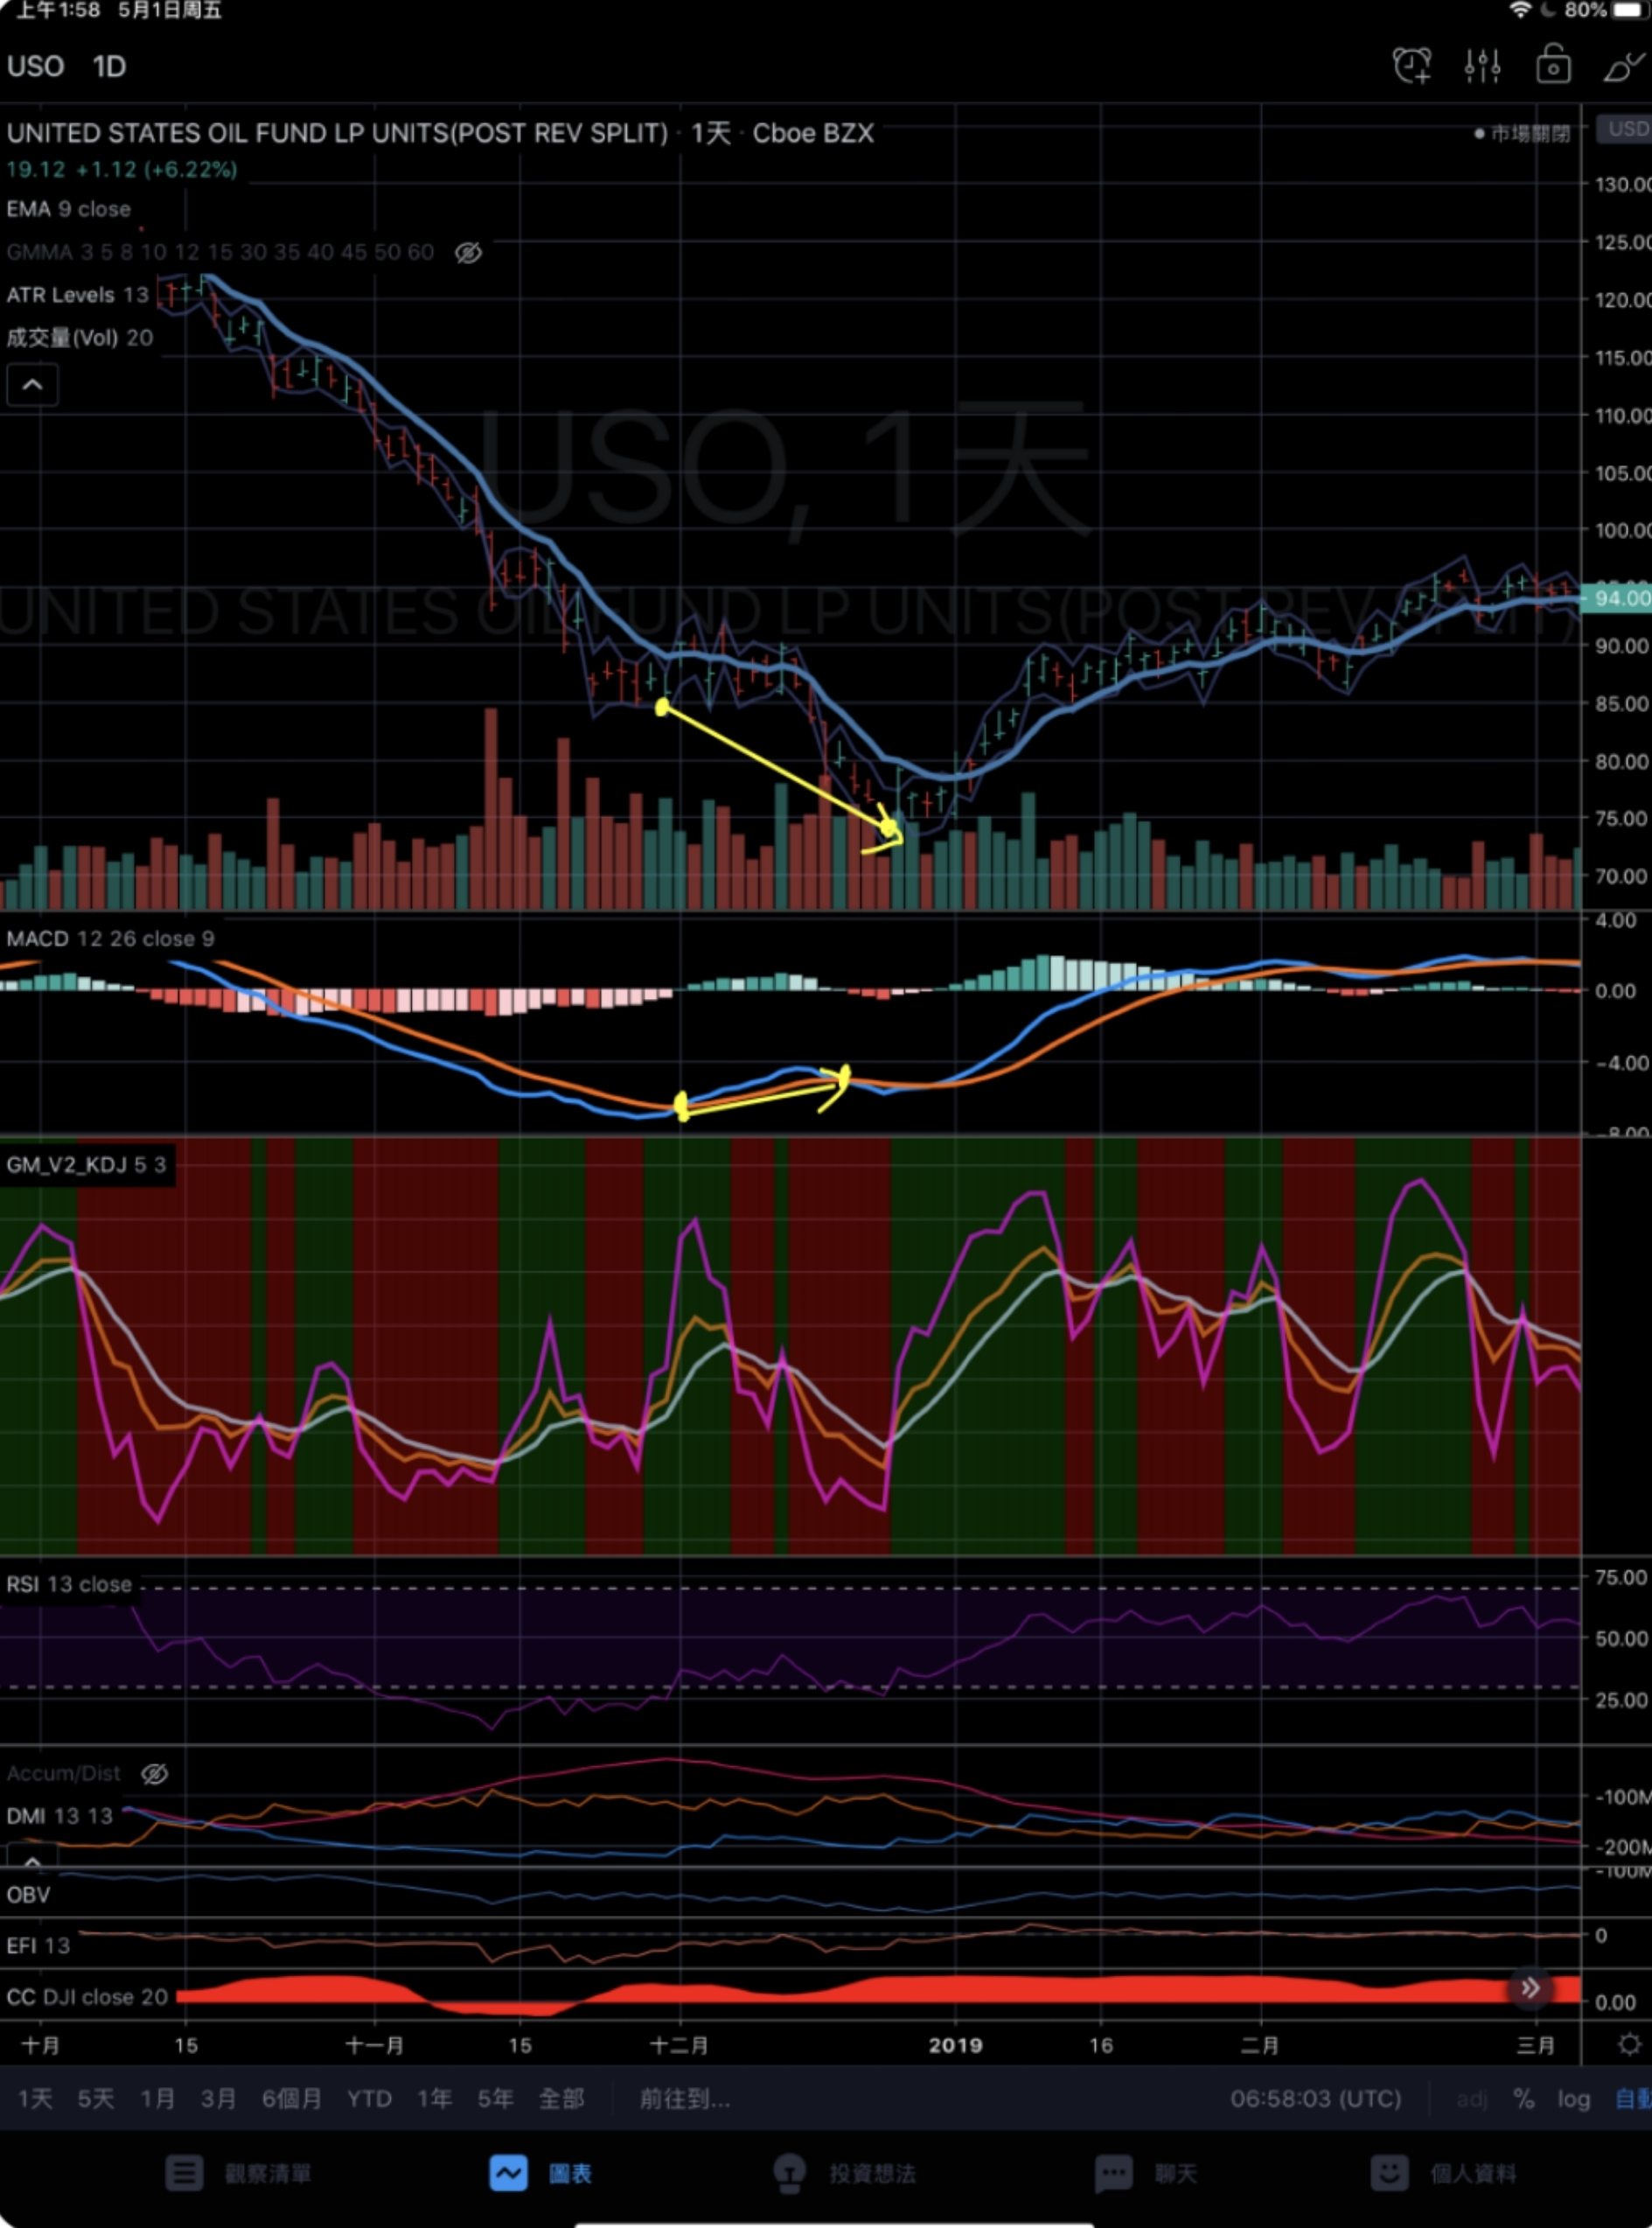Open the drawing tools brush icon
Image resolution: width=1652 pixels, height=2228 pixels.
click(x=1624, y=66)
